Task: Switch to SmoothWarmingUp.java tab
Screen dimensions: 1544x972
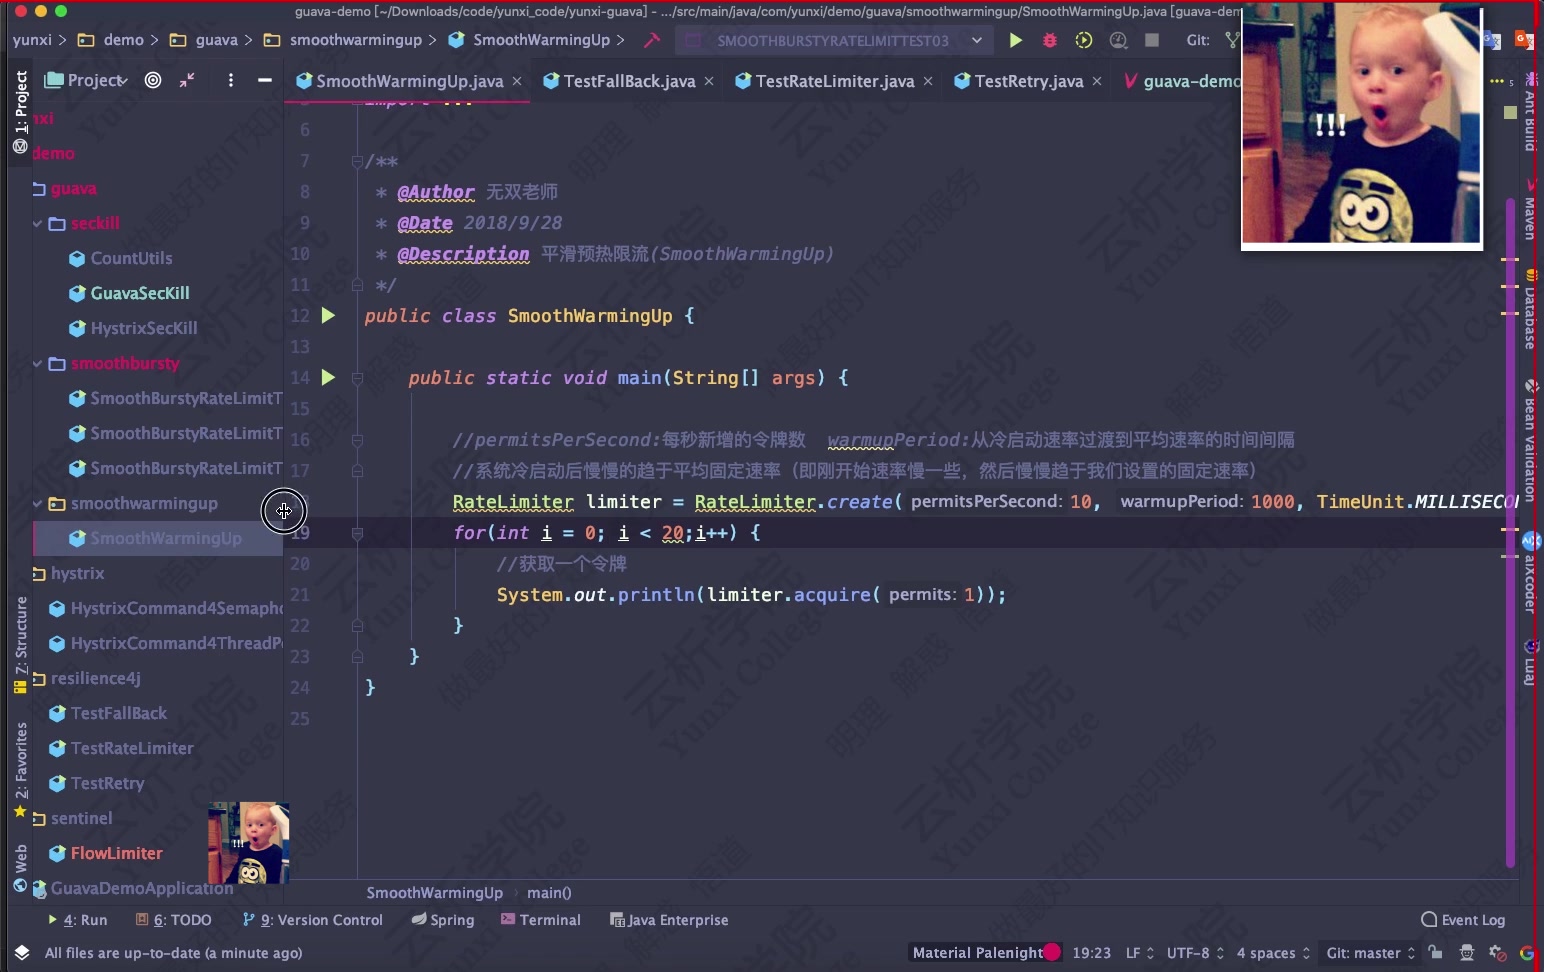Action: (409, 81)
